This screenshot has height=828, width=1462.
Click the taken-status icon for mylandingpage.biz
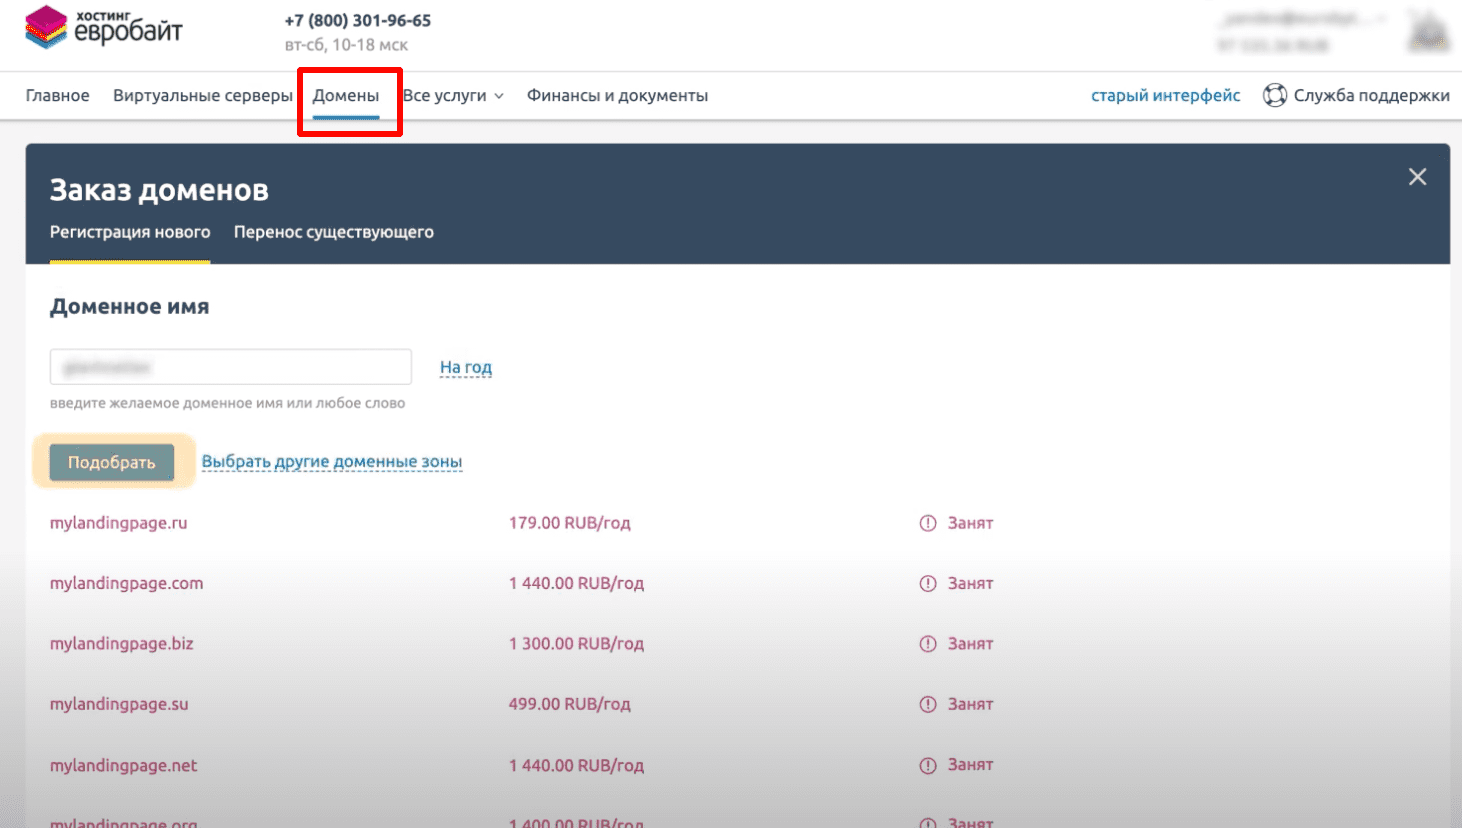[x=928, y=644]
